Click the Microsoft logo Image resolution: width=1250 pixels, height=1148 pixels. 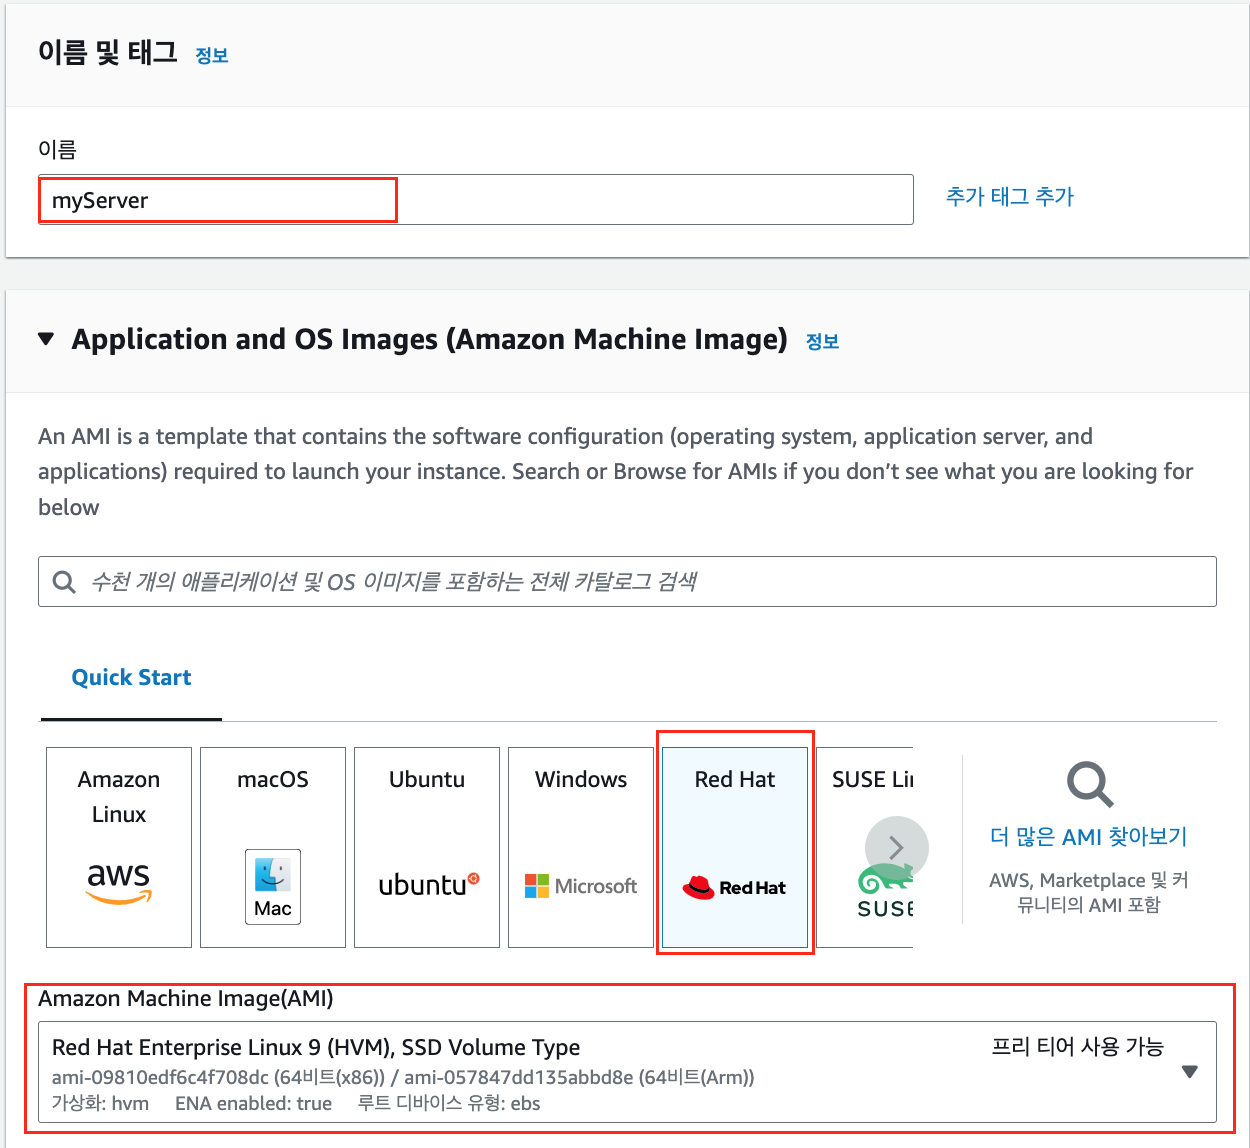pyautogui.click(x=581, y=886)
